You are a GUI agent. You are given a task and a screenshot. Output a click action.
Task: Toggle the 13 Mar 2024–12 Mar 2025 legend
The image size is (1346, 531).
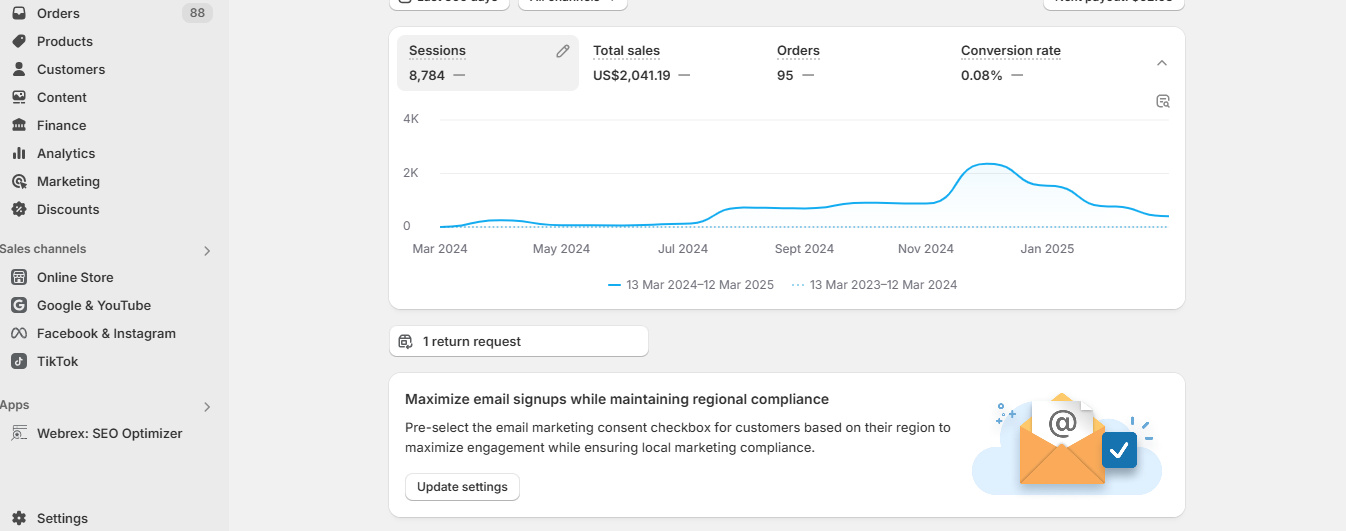point(691,285)
